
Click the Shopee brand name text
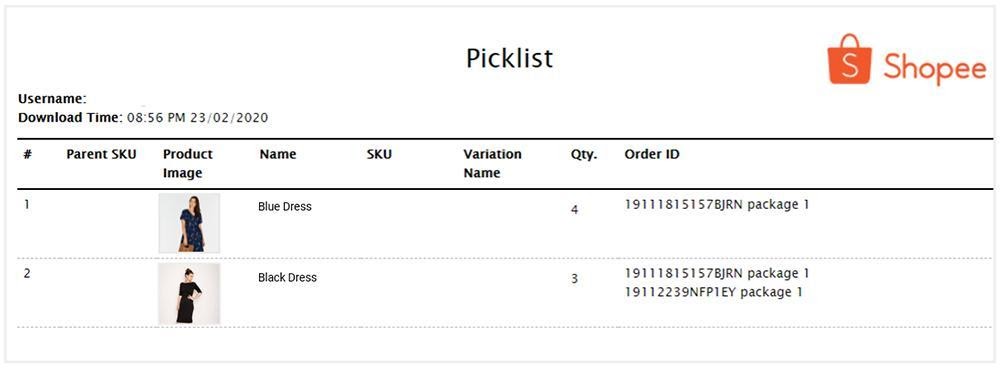tap(935, 68)
